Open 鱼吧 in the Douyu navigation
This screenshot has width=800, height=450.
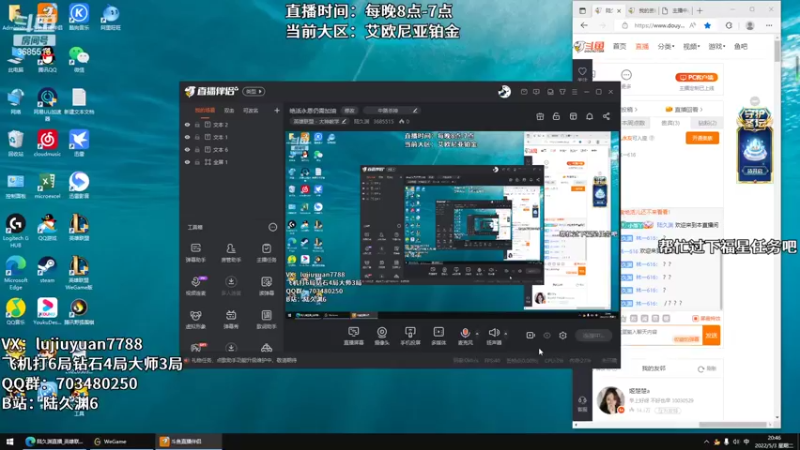coord(740,46)
